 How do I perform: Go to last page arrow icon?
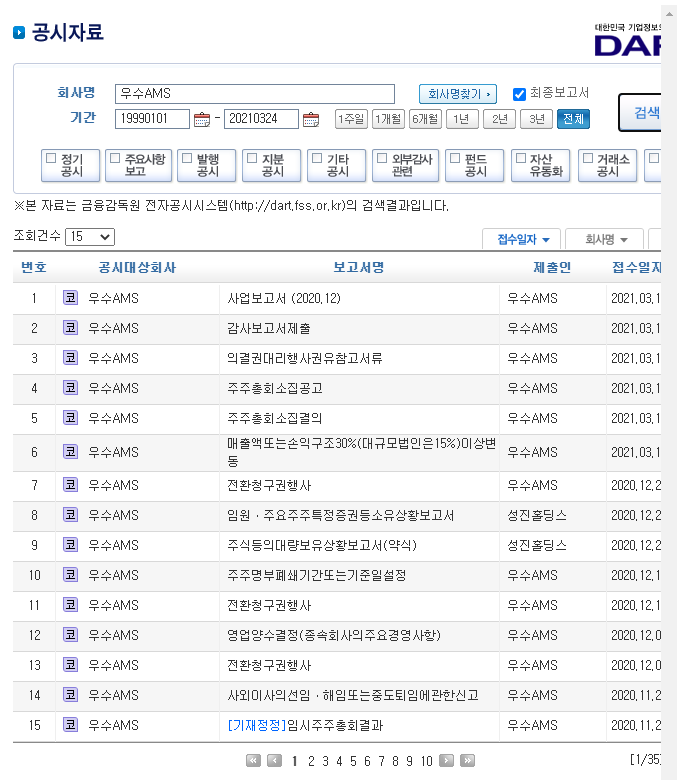pyautogui.click(x=468, y=761)
